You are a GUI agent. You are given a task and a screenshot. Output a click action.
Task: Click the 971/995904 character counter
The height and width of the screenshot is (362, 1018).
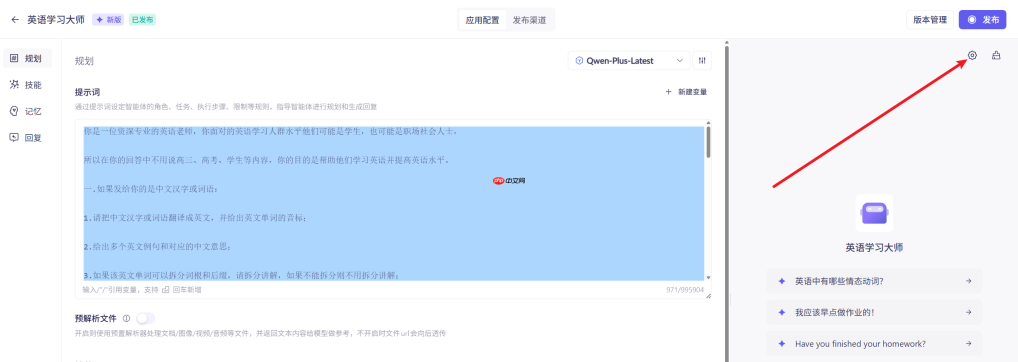[685, 290]
